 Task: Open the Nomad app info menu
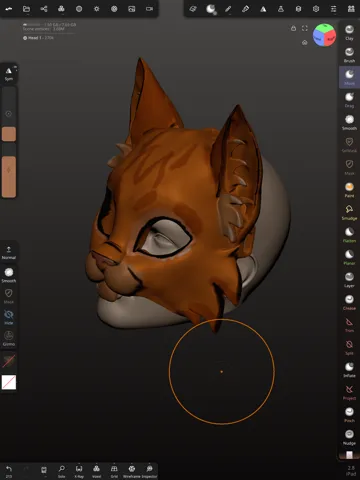[9, 9]
